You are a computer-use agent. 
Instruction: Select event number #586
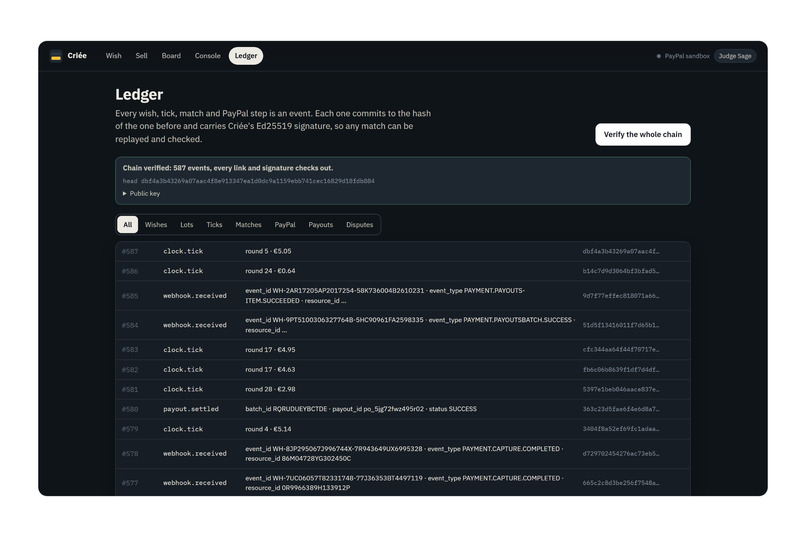tap(130, 271)
